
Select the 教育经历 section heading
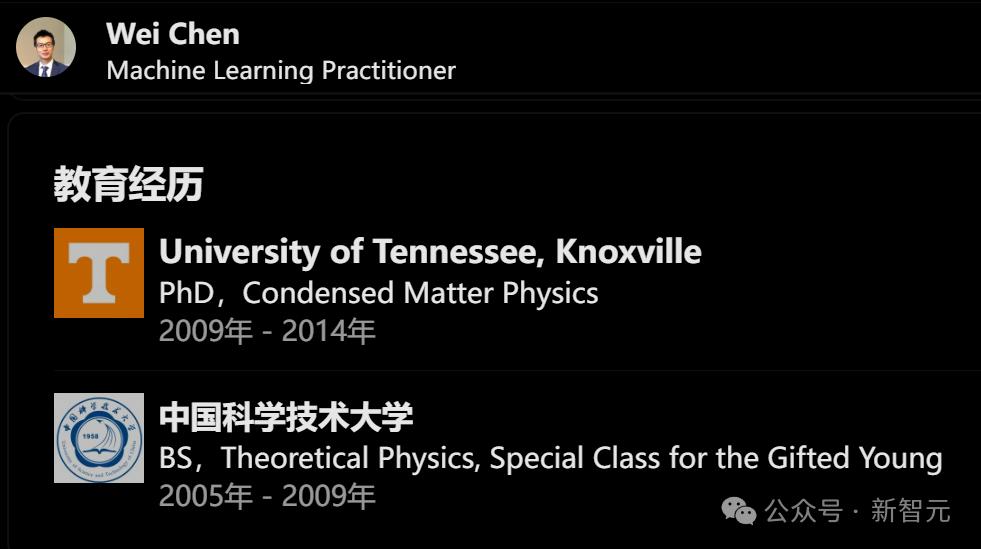[x=128, y=184]
